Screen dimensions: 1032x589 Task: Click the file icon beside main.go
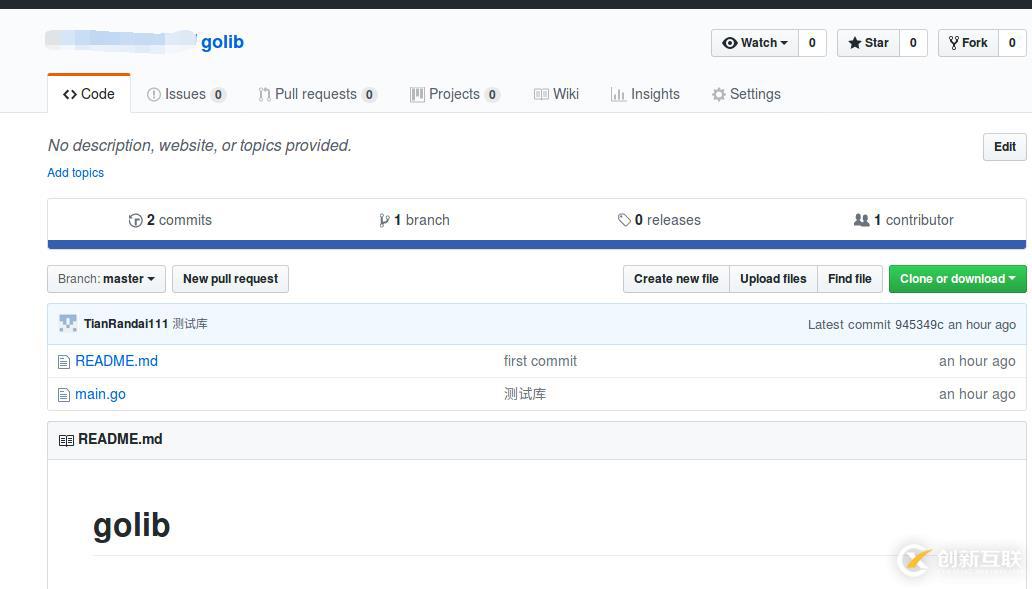click(64, 395)
